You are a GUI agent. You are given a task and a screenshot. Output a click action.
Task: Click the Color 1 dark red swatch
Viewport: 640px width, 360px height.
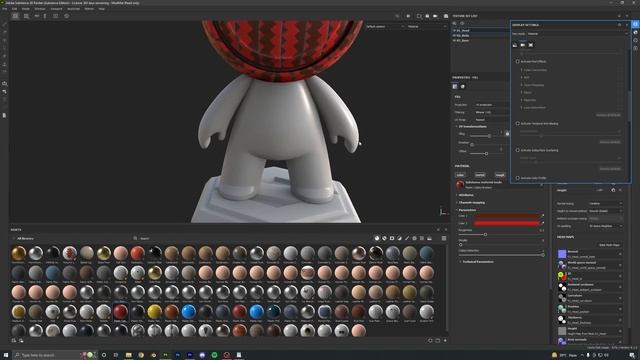point(507,216)
